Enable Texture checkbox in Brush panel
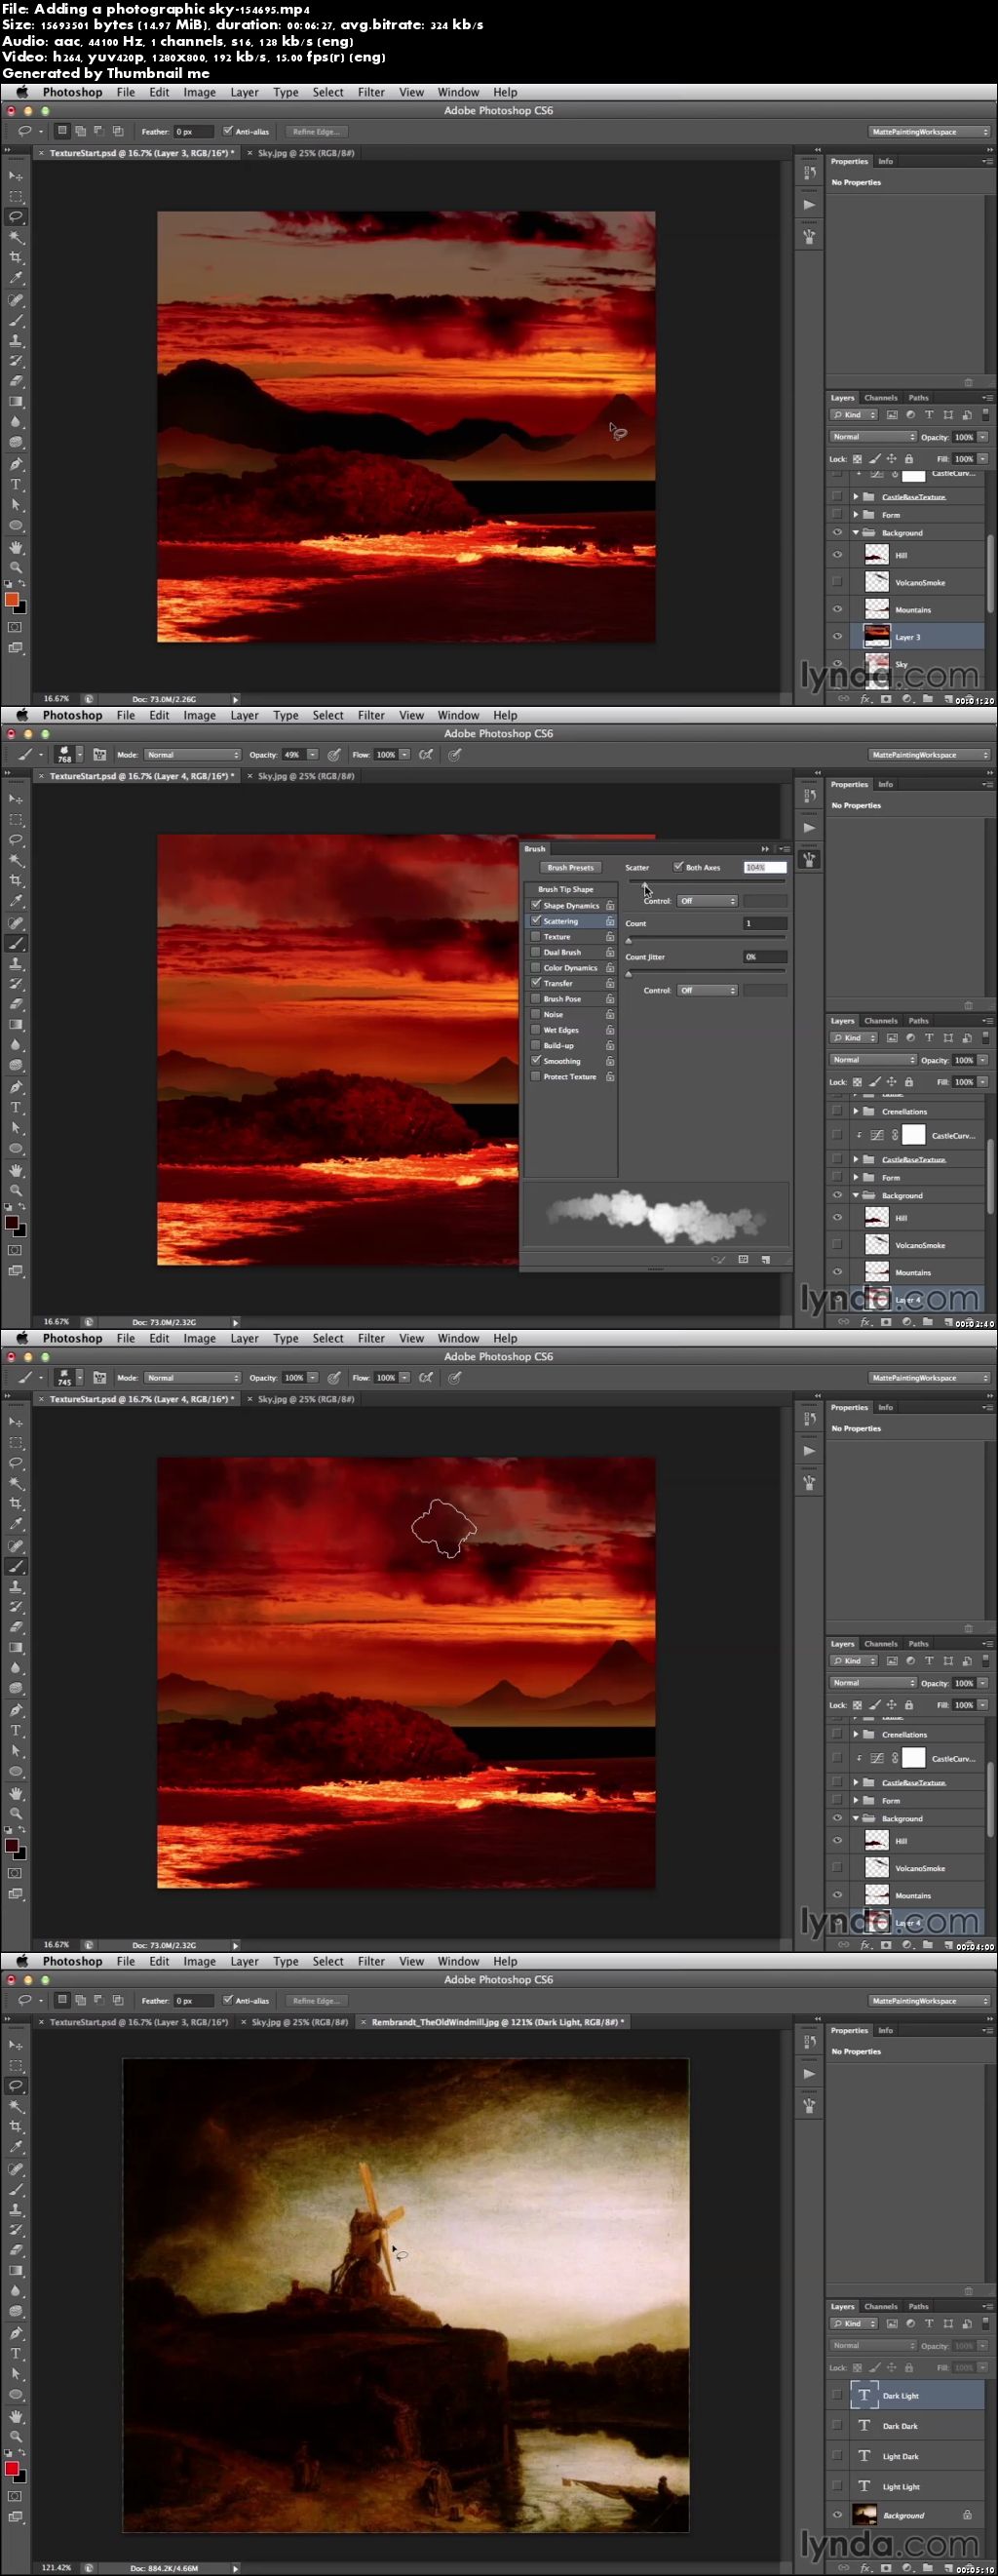This screenshot has height=2576, width=998. click(x=536, y=937)
